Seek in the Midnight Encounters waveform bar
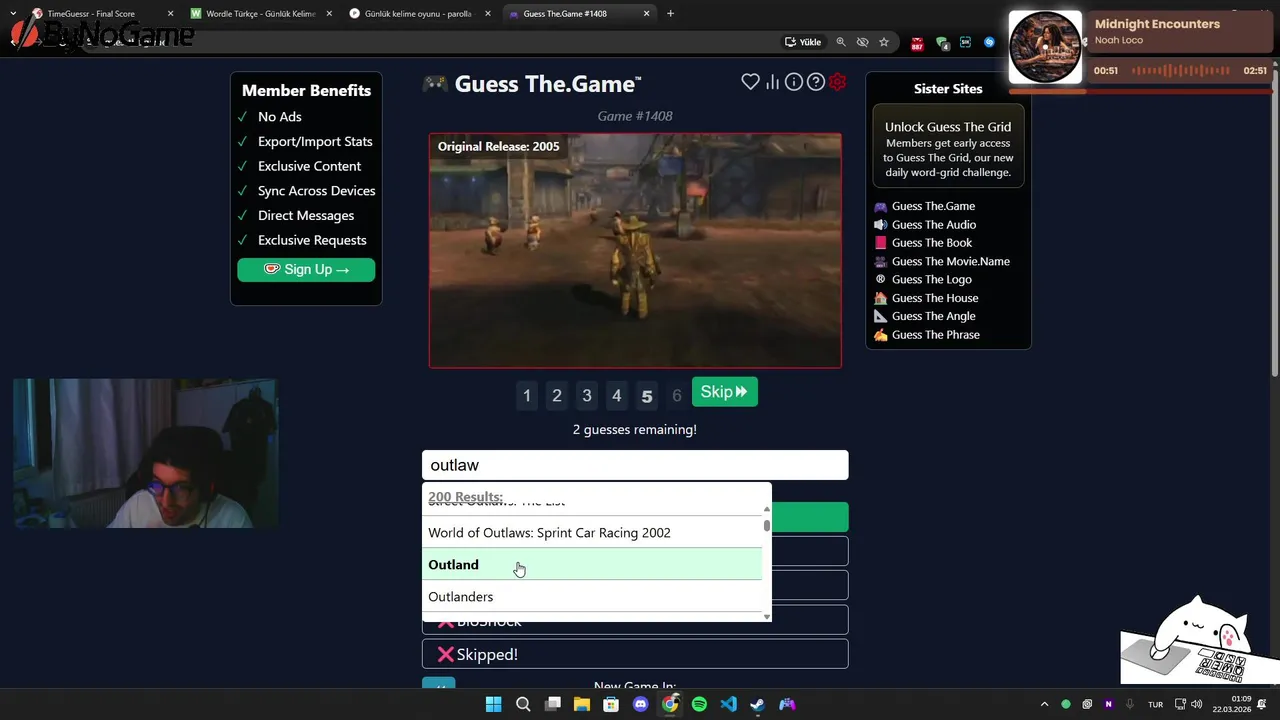This screenshot has width=1280, height=720. (1180, 71)
